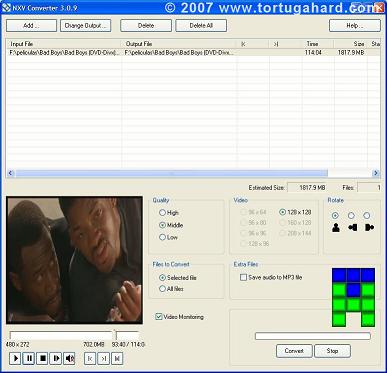The width and height of the screenshot is (387, 373).
Task: Click the NXV Converter title bar icon
Action: pos(6,7)
